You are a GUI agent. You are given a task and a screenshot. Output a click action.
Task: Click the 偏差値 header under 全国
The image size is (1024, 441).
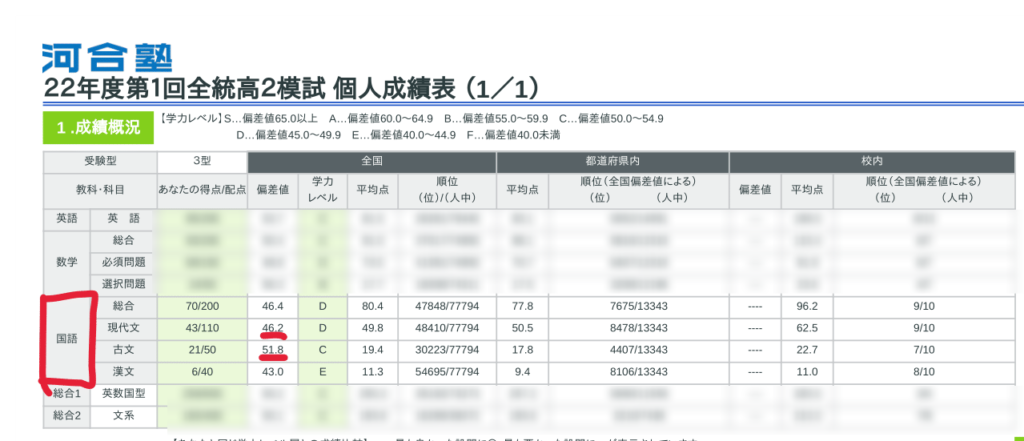272,190
